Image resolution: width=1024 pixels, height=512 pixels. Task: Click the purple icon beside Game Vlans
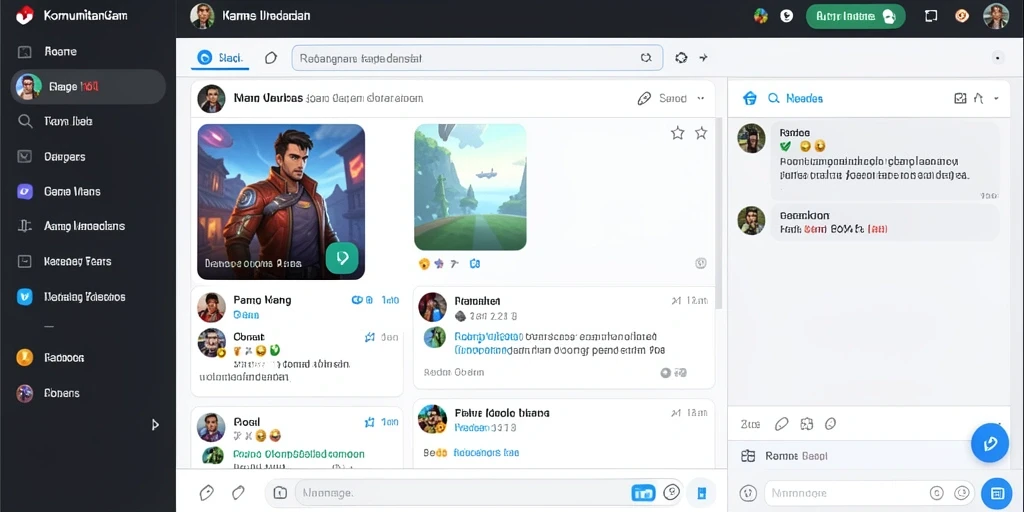(25, 191)
